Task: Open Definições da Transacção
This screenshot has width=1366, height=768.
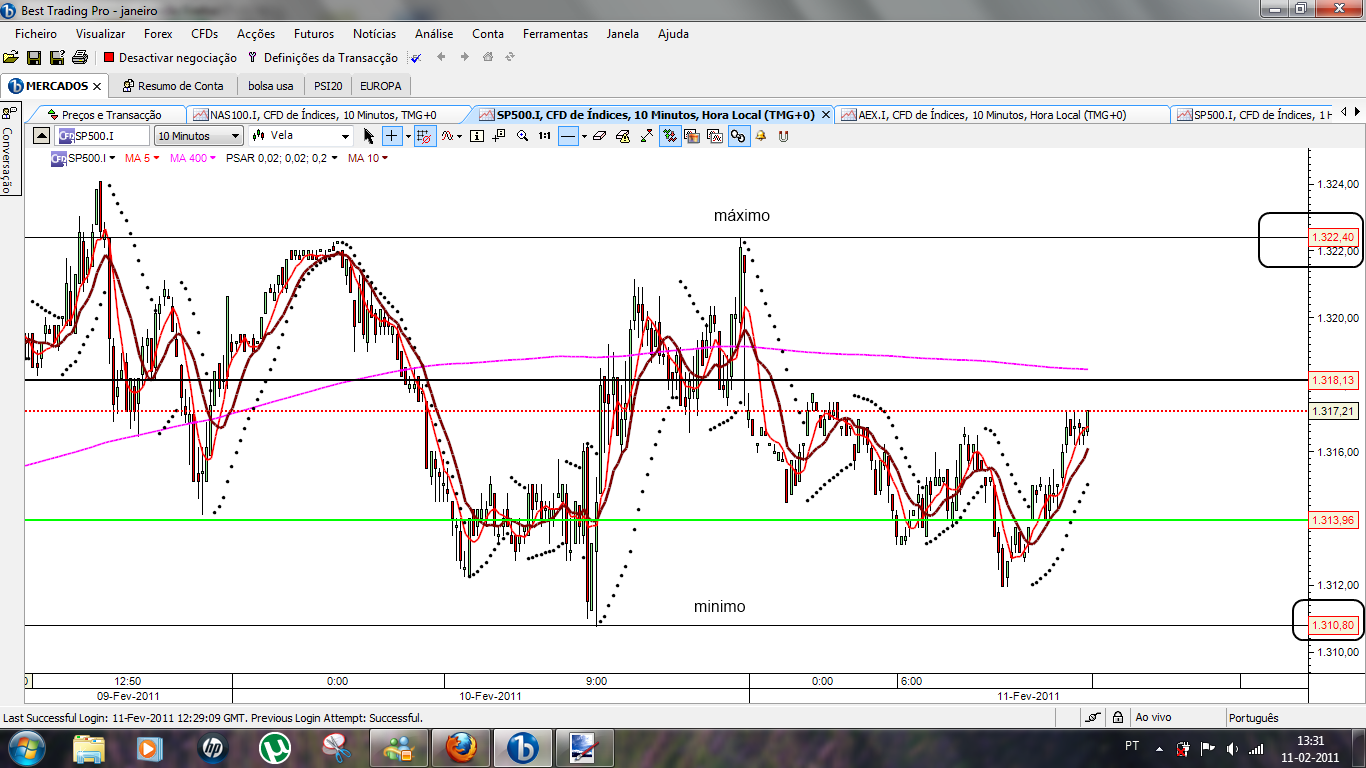Action: [322, 58]
